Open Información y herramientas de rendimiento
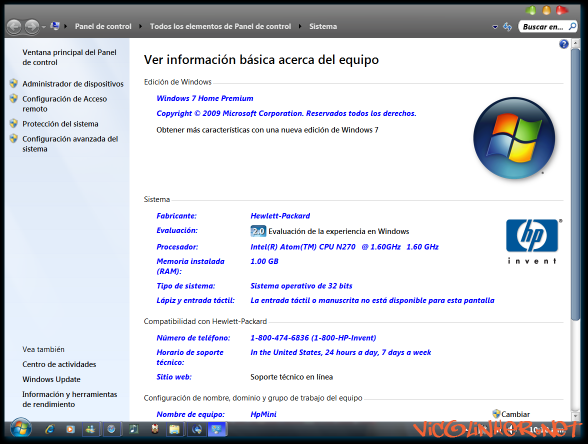Viewport: 588px width, 444px height. point(70,399)
